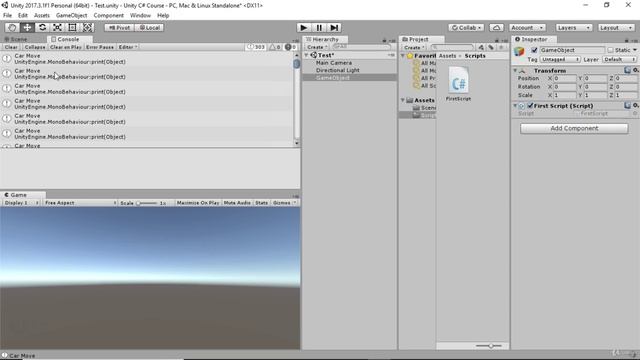Viewport: 640px width, 360px height.
Task: Open the Display 1 dropdown
Action: 22,202
